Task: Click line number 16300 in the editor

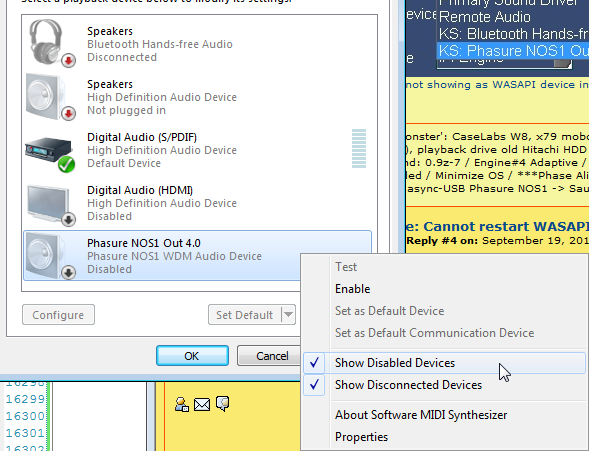Action: (25, 416)
